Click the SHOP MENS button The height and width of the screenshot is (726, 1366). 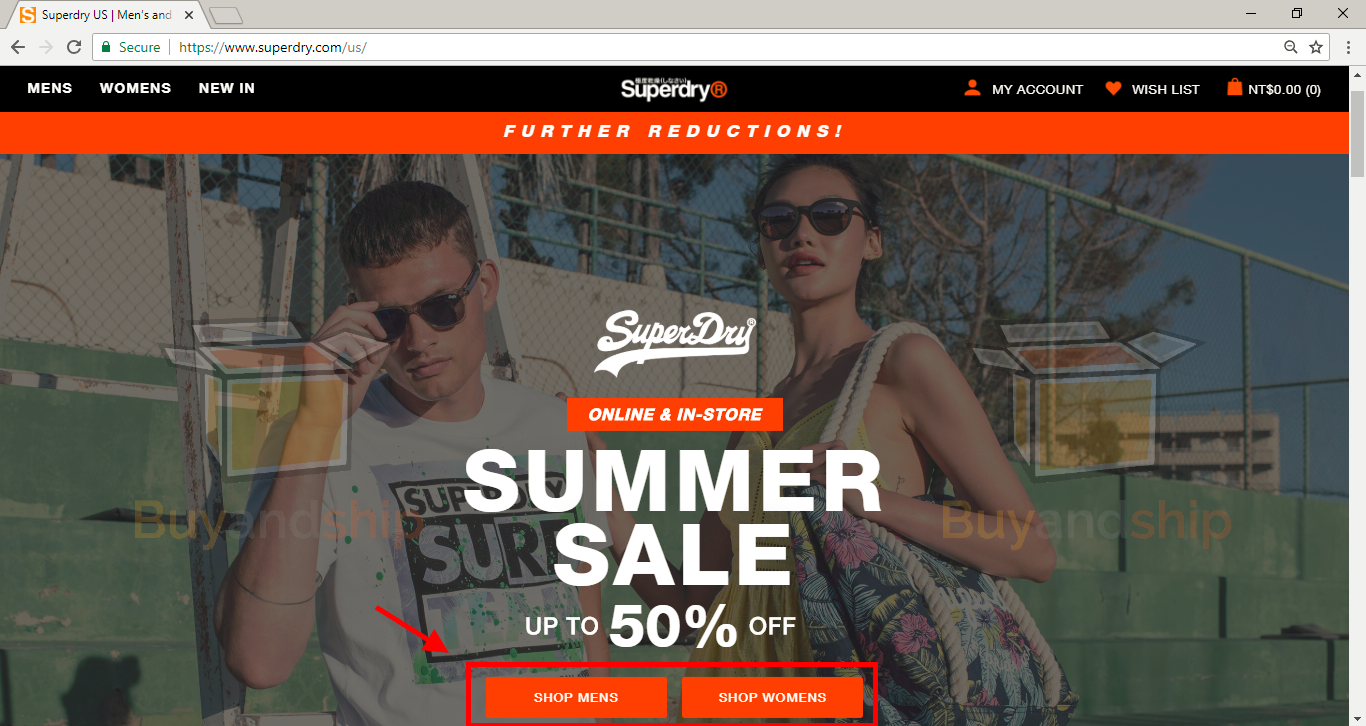[576, 697]
